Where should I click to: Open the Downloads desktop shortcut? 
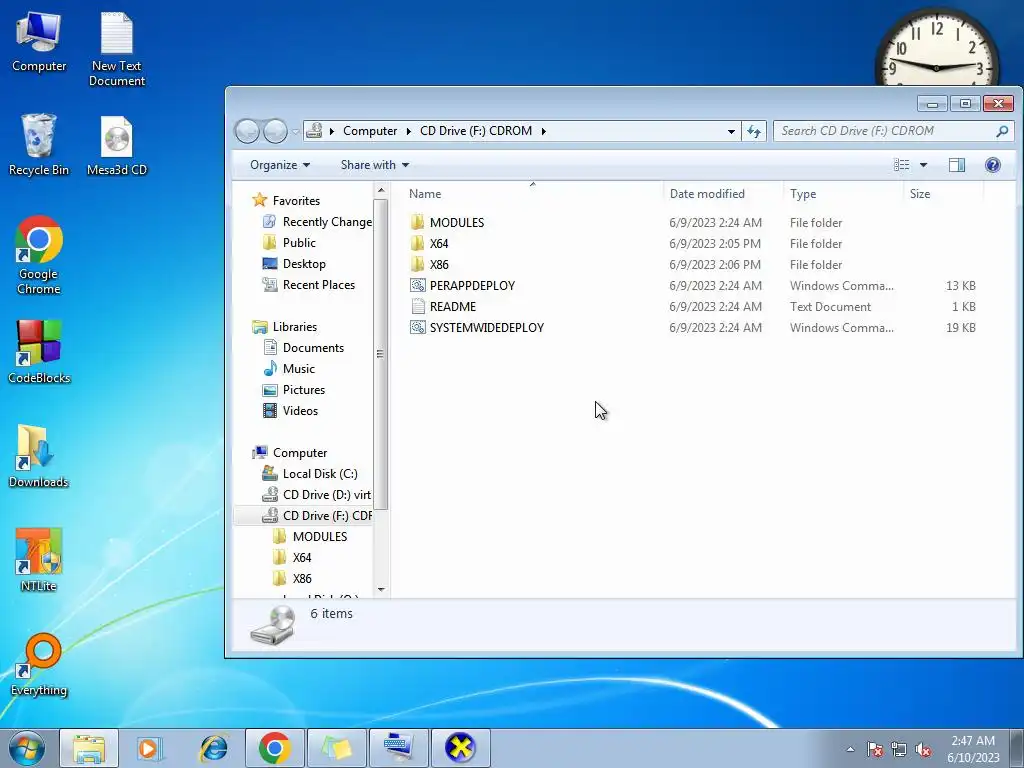coord(39,456)
